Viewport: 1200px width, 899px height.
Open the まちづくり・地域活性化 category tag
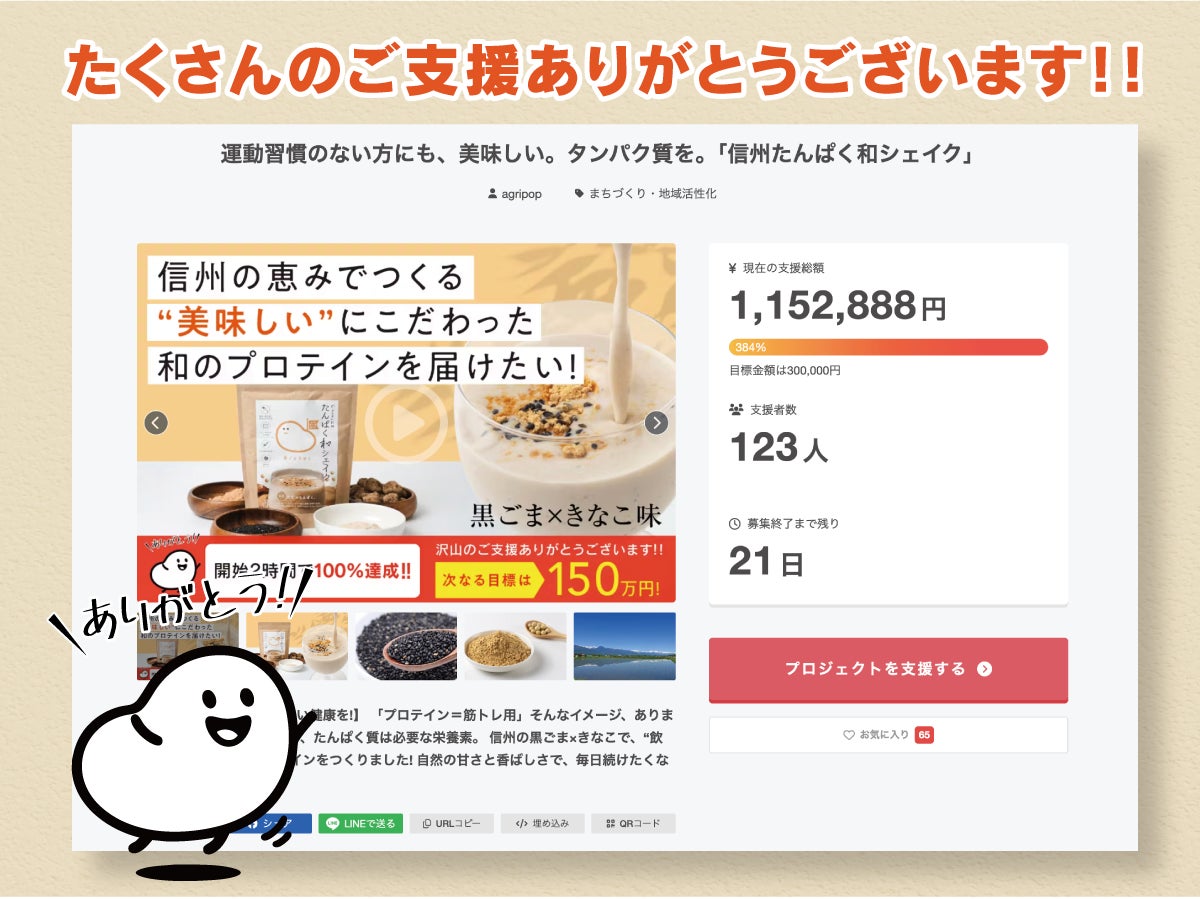click(x=646, y=194)
